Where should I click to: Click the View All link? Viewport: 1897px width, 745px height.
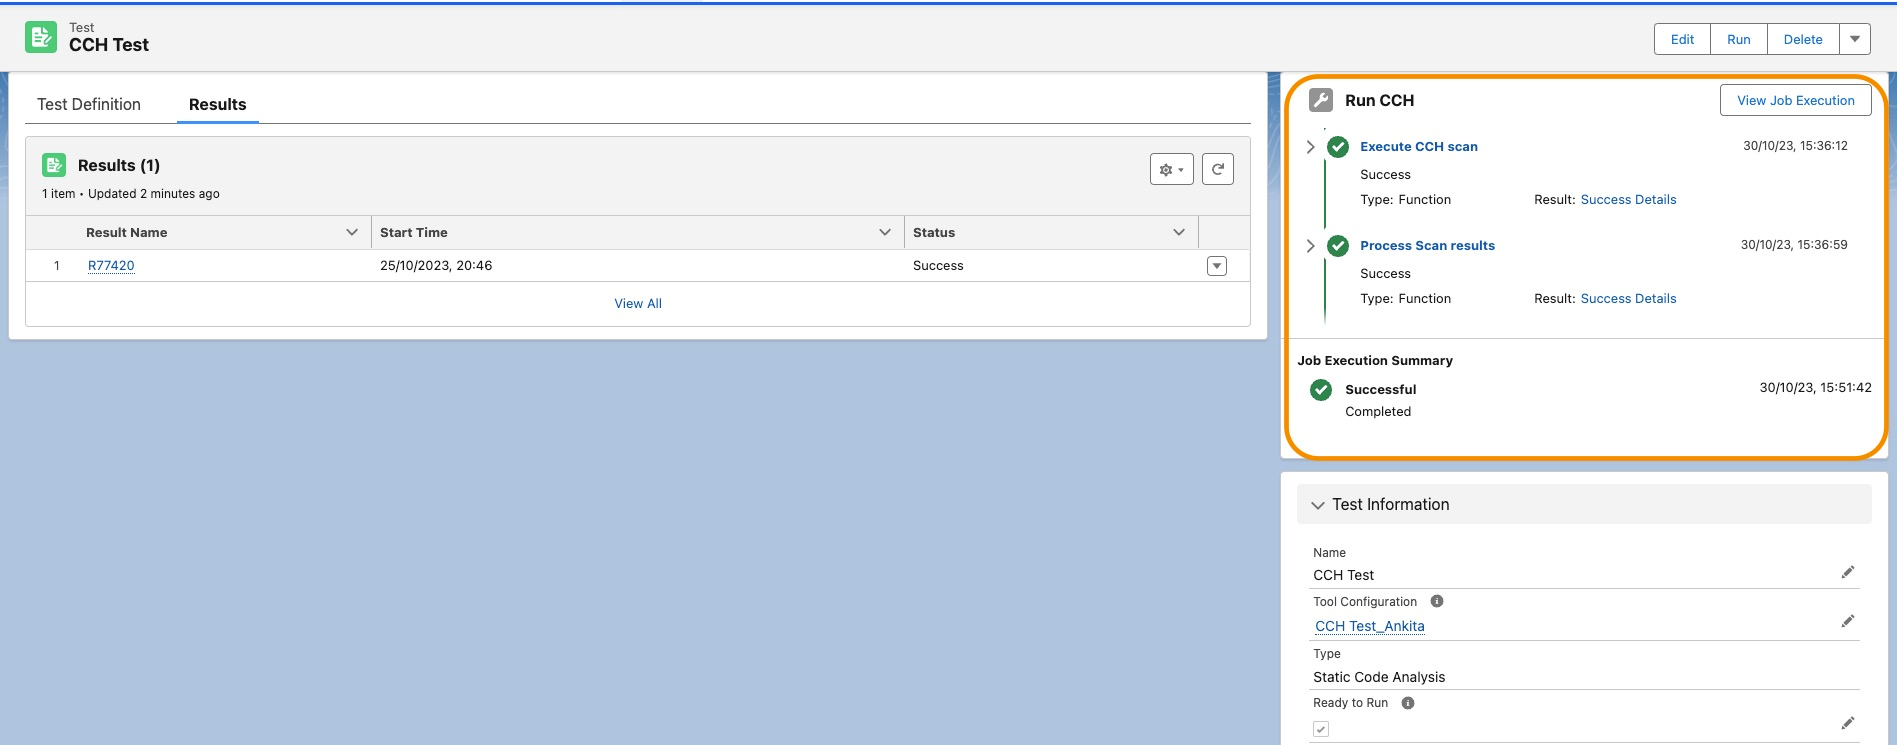[638, 303]
